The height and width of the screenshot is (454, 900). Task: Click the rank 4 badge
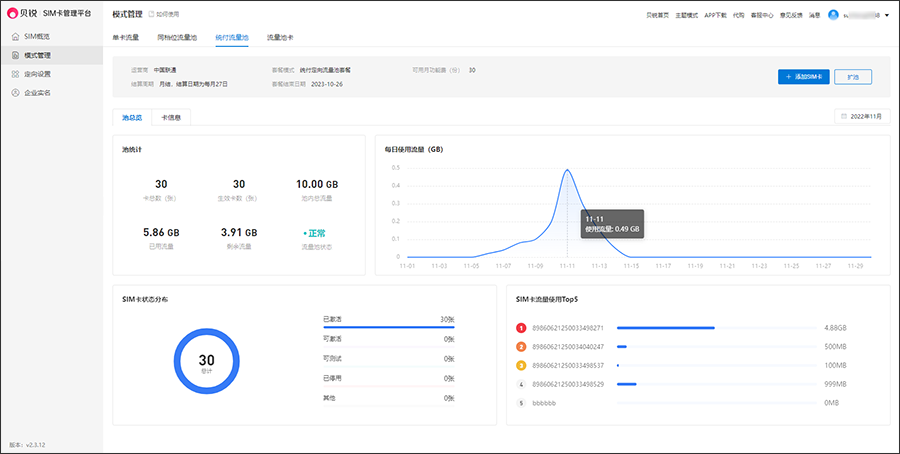point(521,384)
